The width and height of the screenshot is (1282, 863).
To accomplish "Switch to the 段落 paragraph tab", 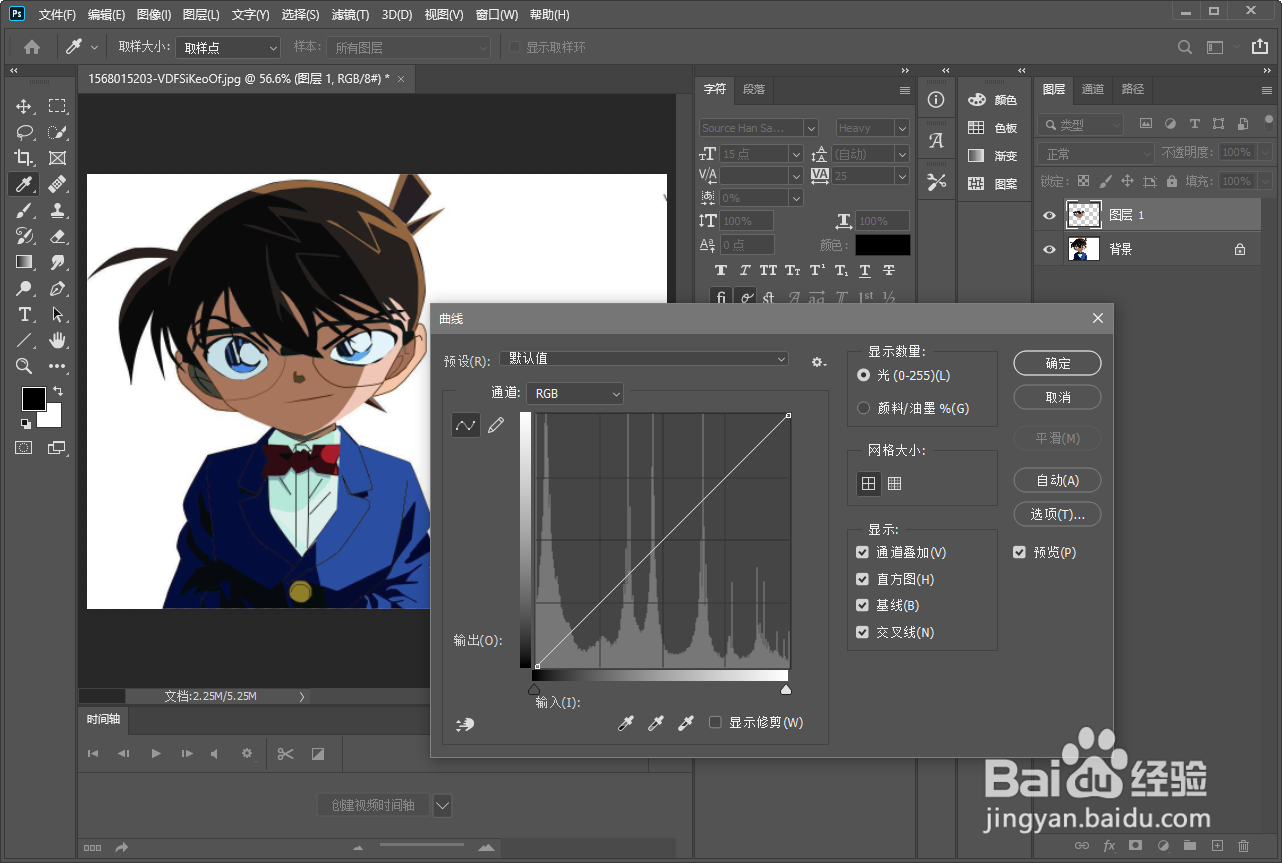I will coord(754,89).
